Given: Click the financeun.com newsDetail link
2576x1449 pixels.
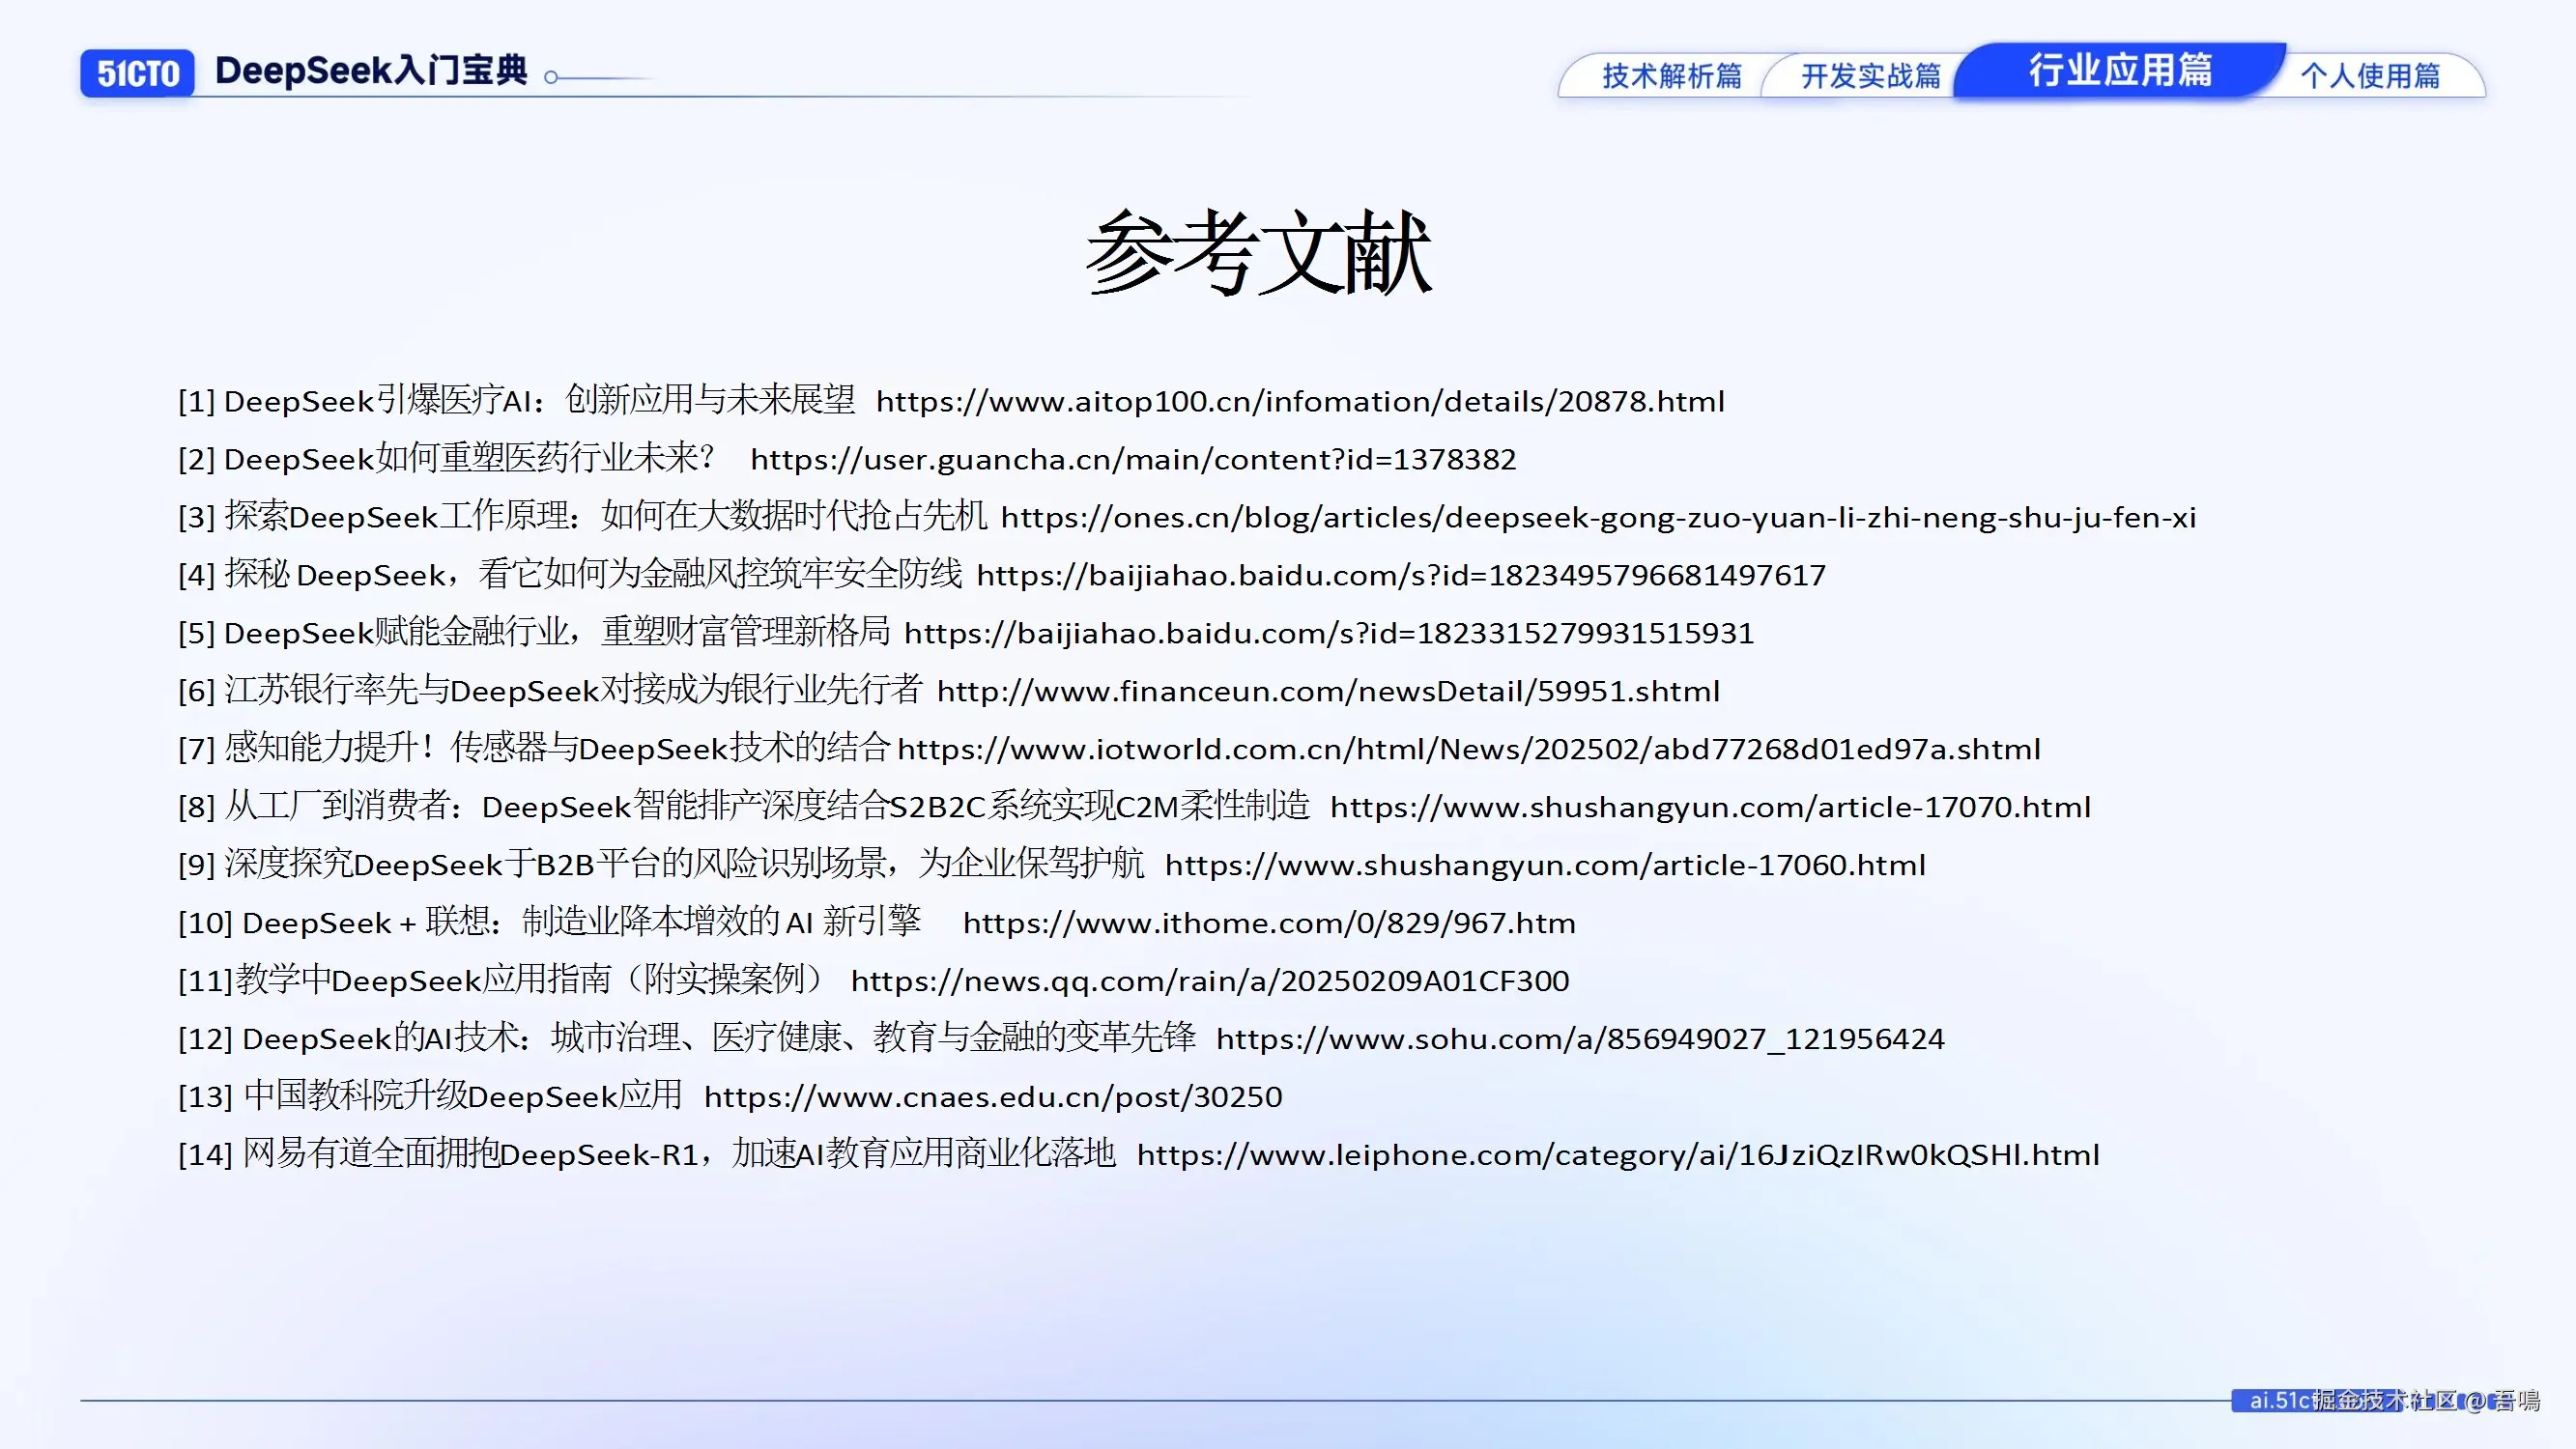Looking at the screenshot, I should [x=1328, y=692].
